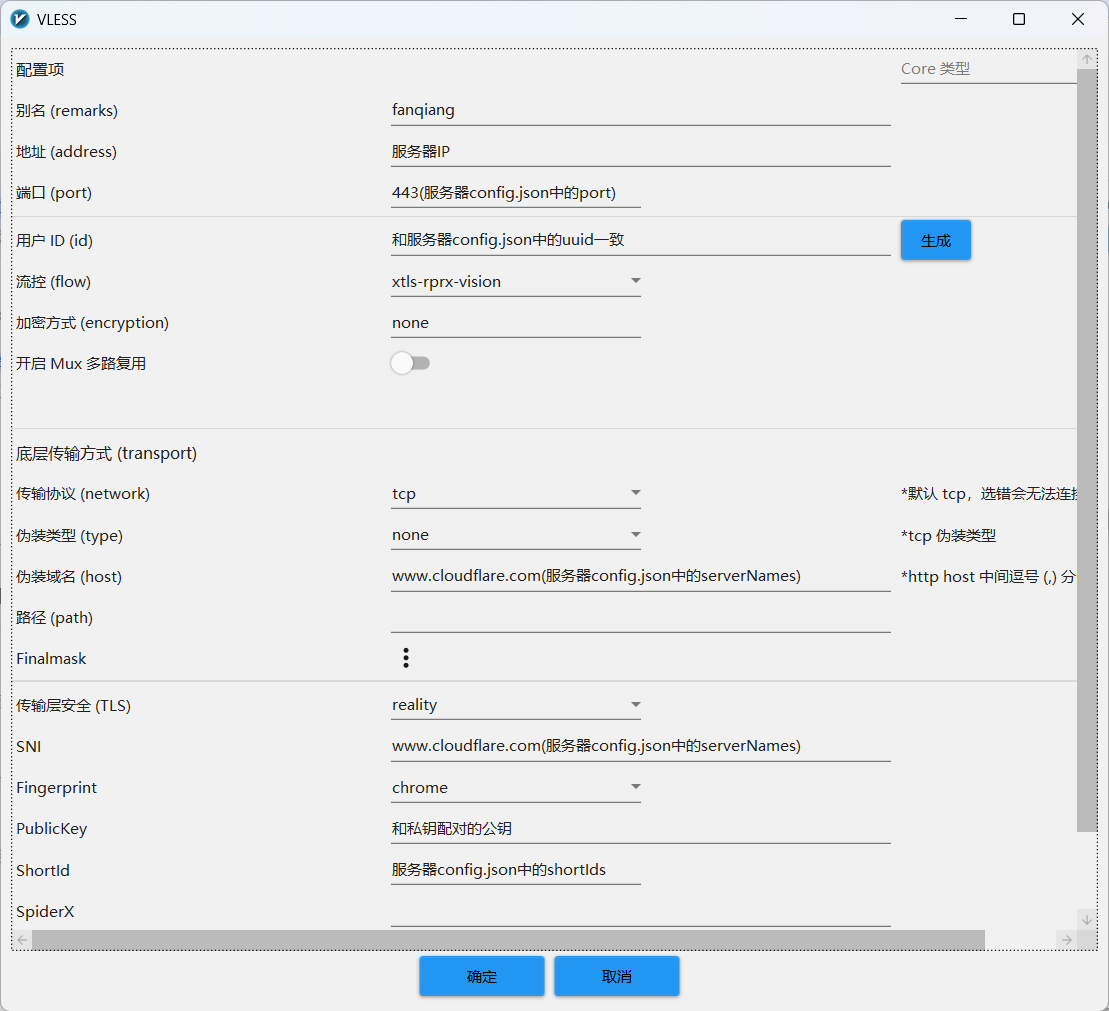
Task: Open the network dropdown set to tcp
Action: pos(515,494)
